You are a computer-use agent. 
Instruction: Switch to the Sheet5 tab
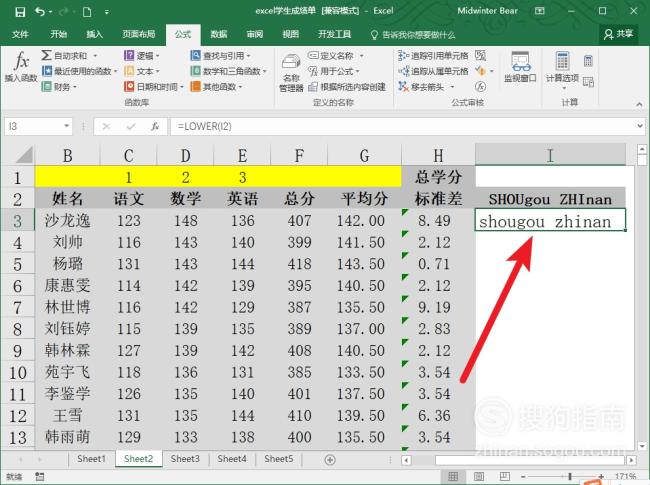point(279,459)
